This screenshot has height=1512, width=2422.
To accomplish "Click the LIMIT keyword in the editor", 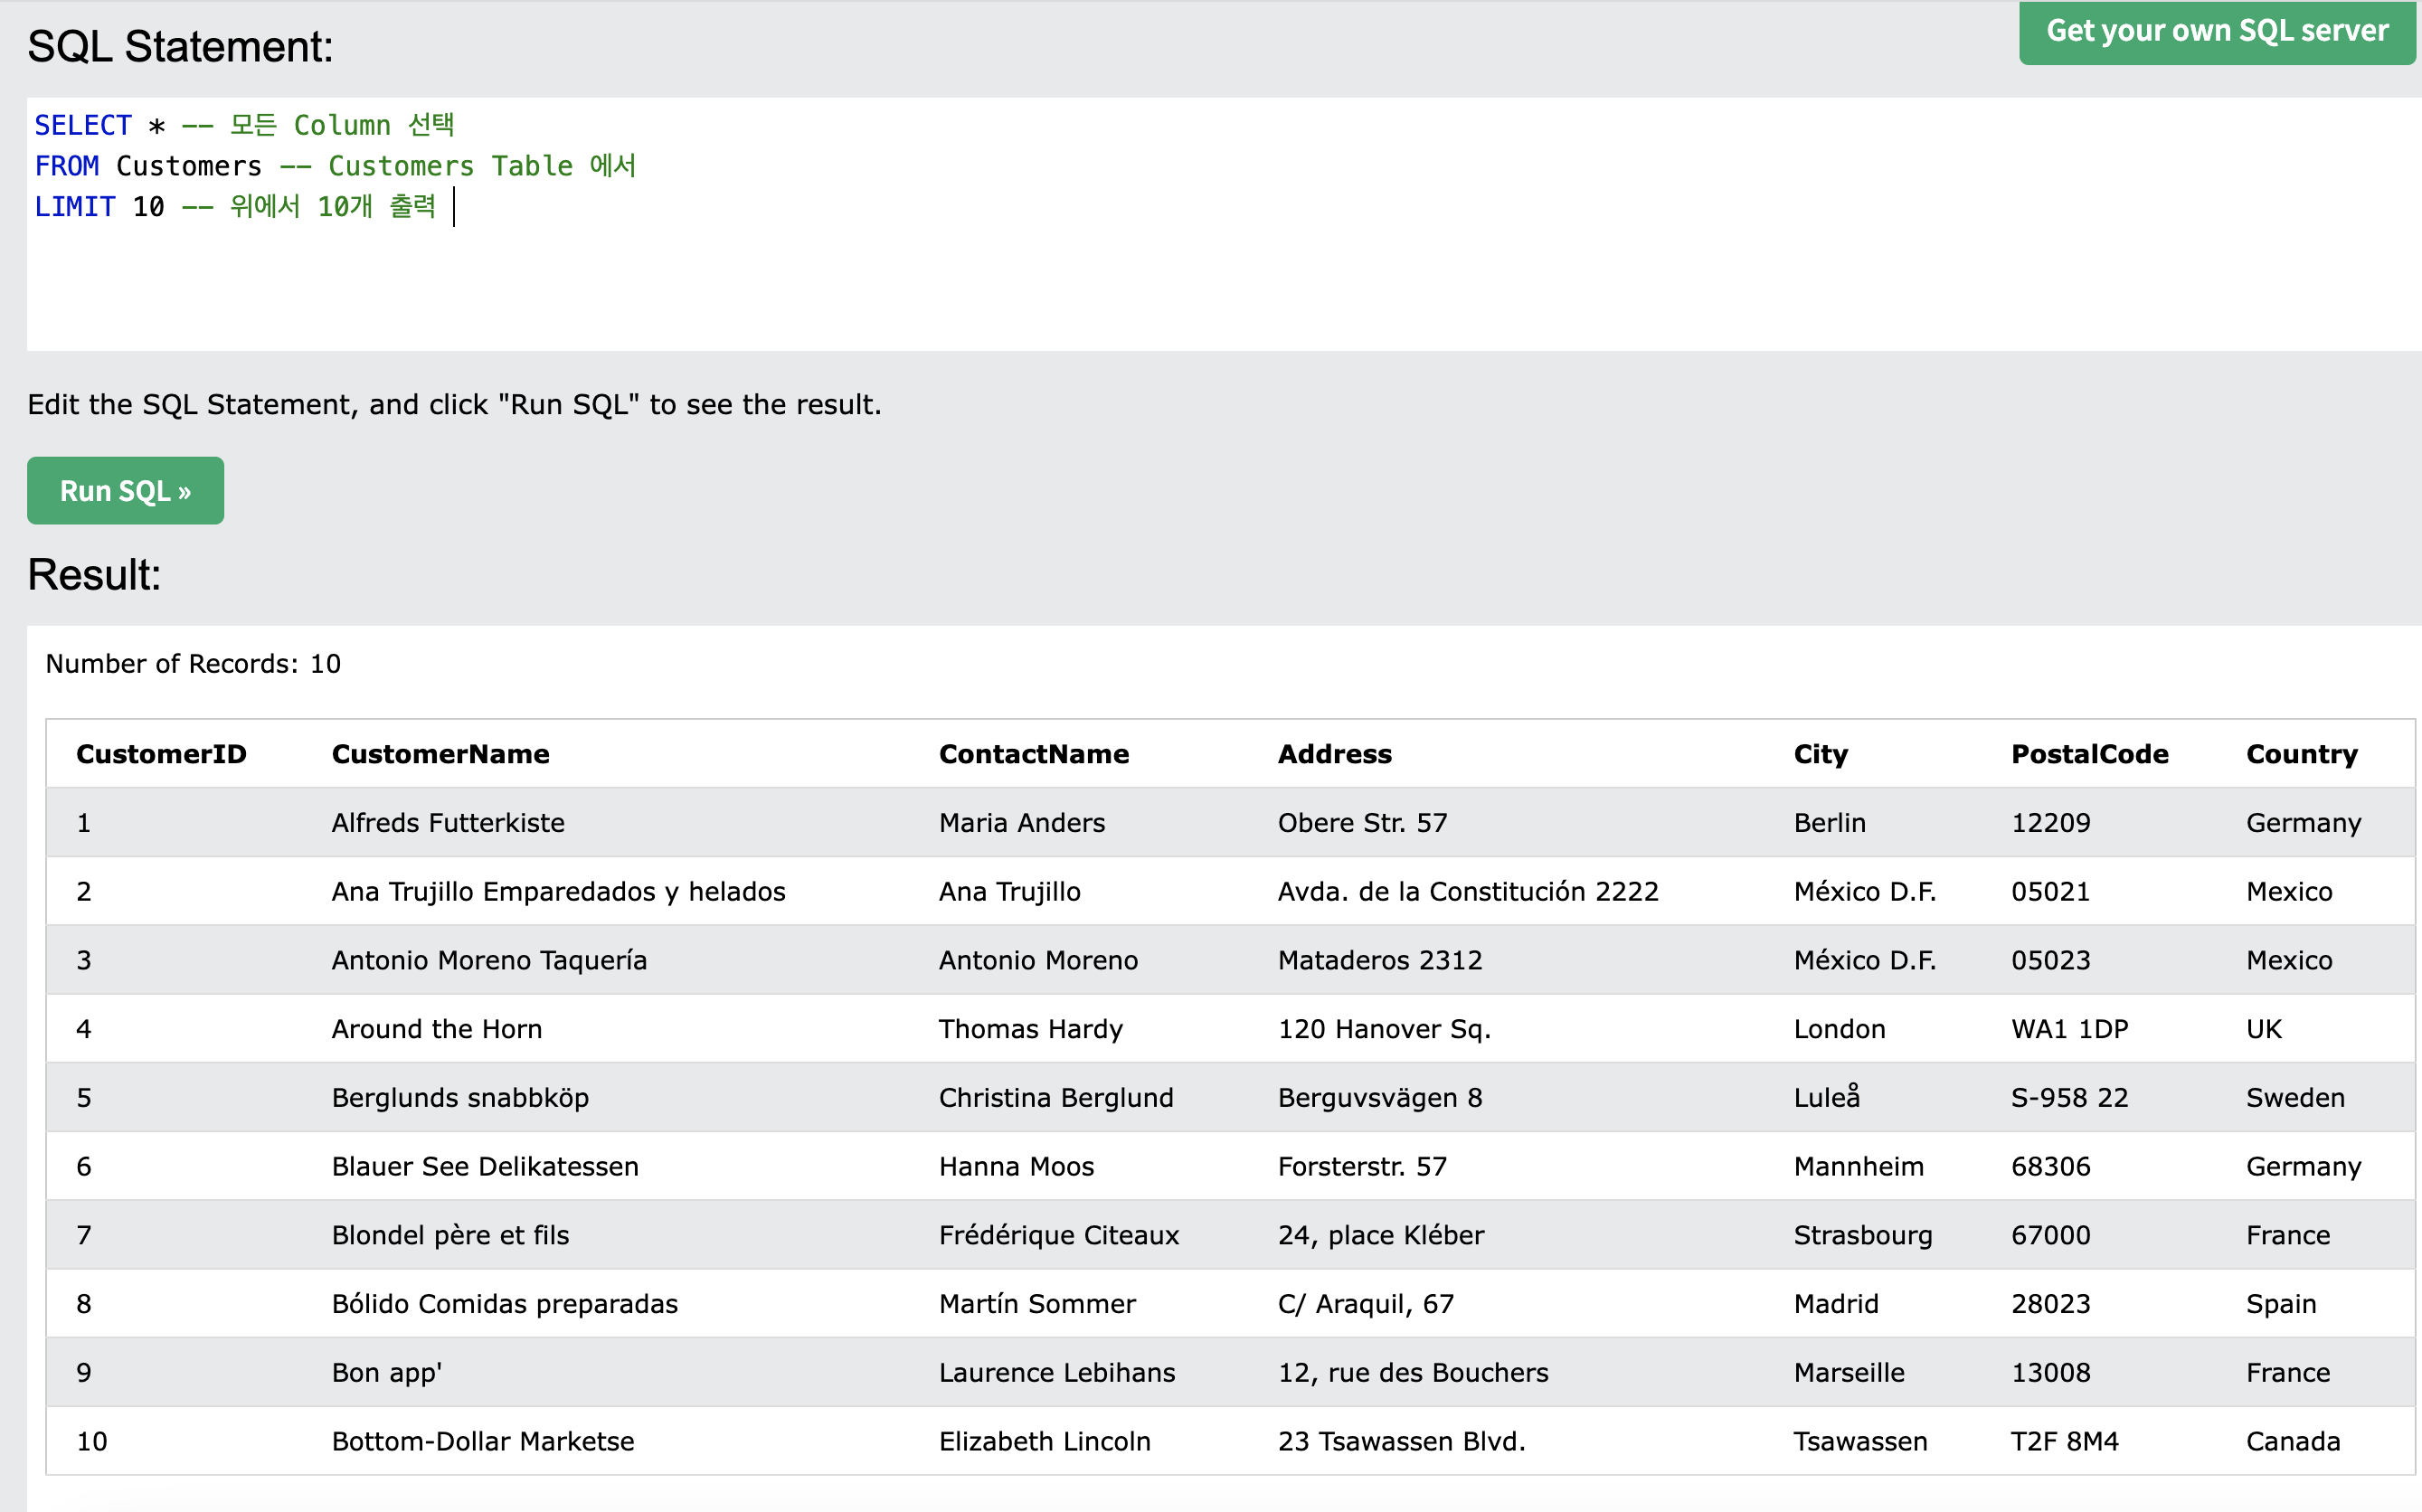I will click(x=75, y=207).
